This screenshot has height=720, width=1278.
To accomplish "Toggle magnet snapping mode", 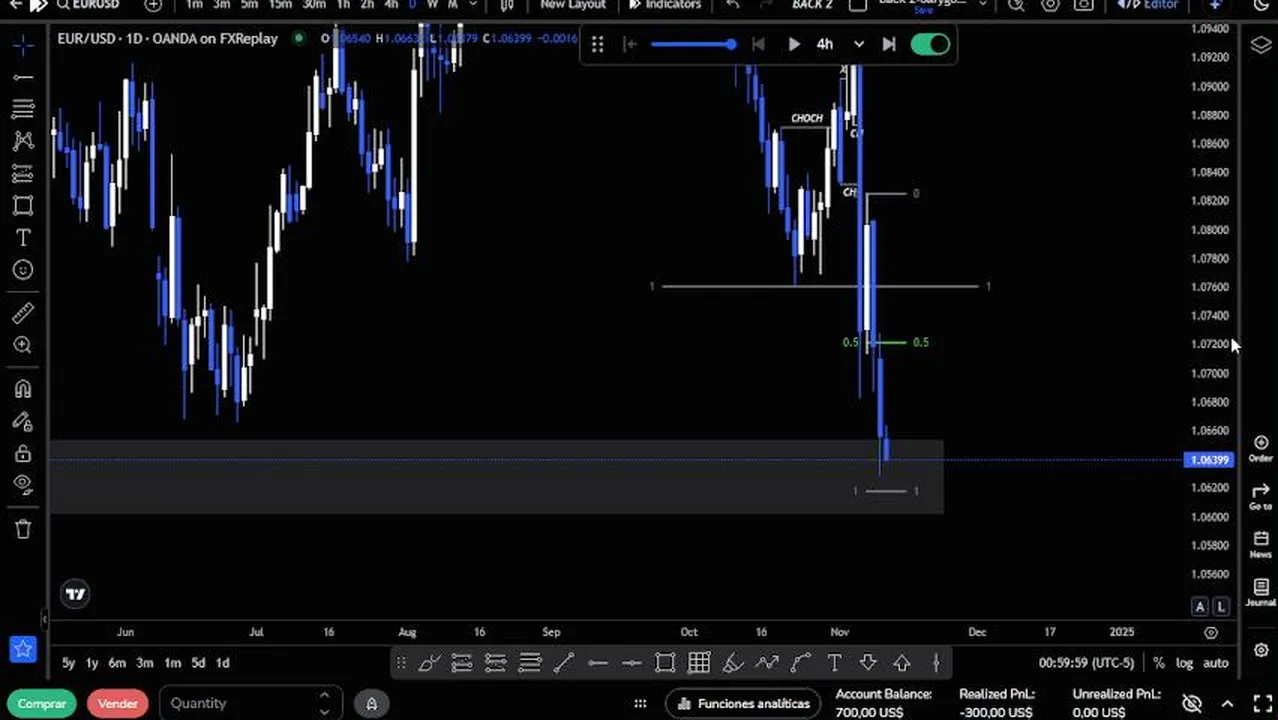I will [x=23, y=389].
